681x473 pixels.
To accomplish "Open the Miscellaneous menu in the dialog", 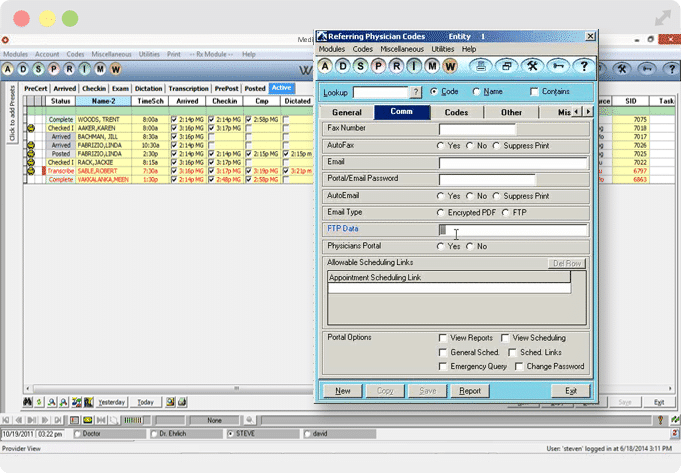I will (x=402, y=49).
